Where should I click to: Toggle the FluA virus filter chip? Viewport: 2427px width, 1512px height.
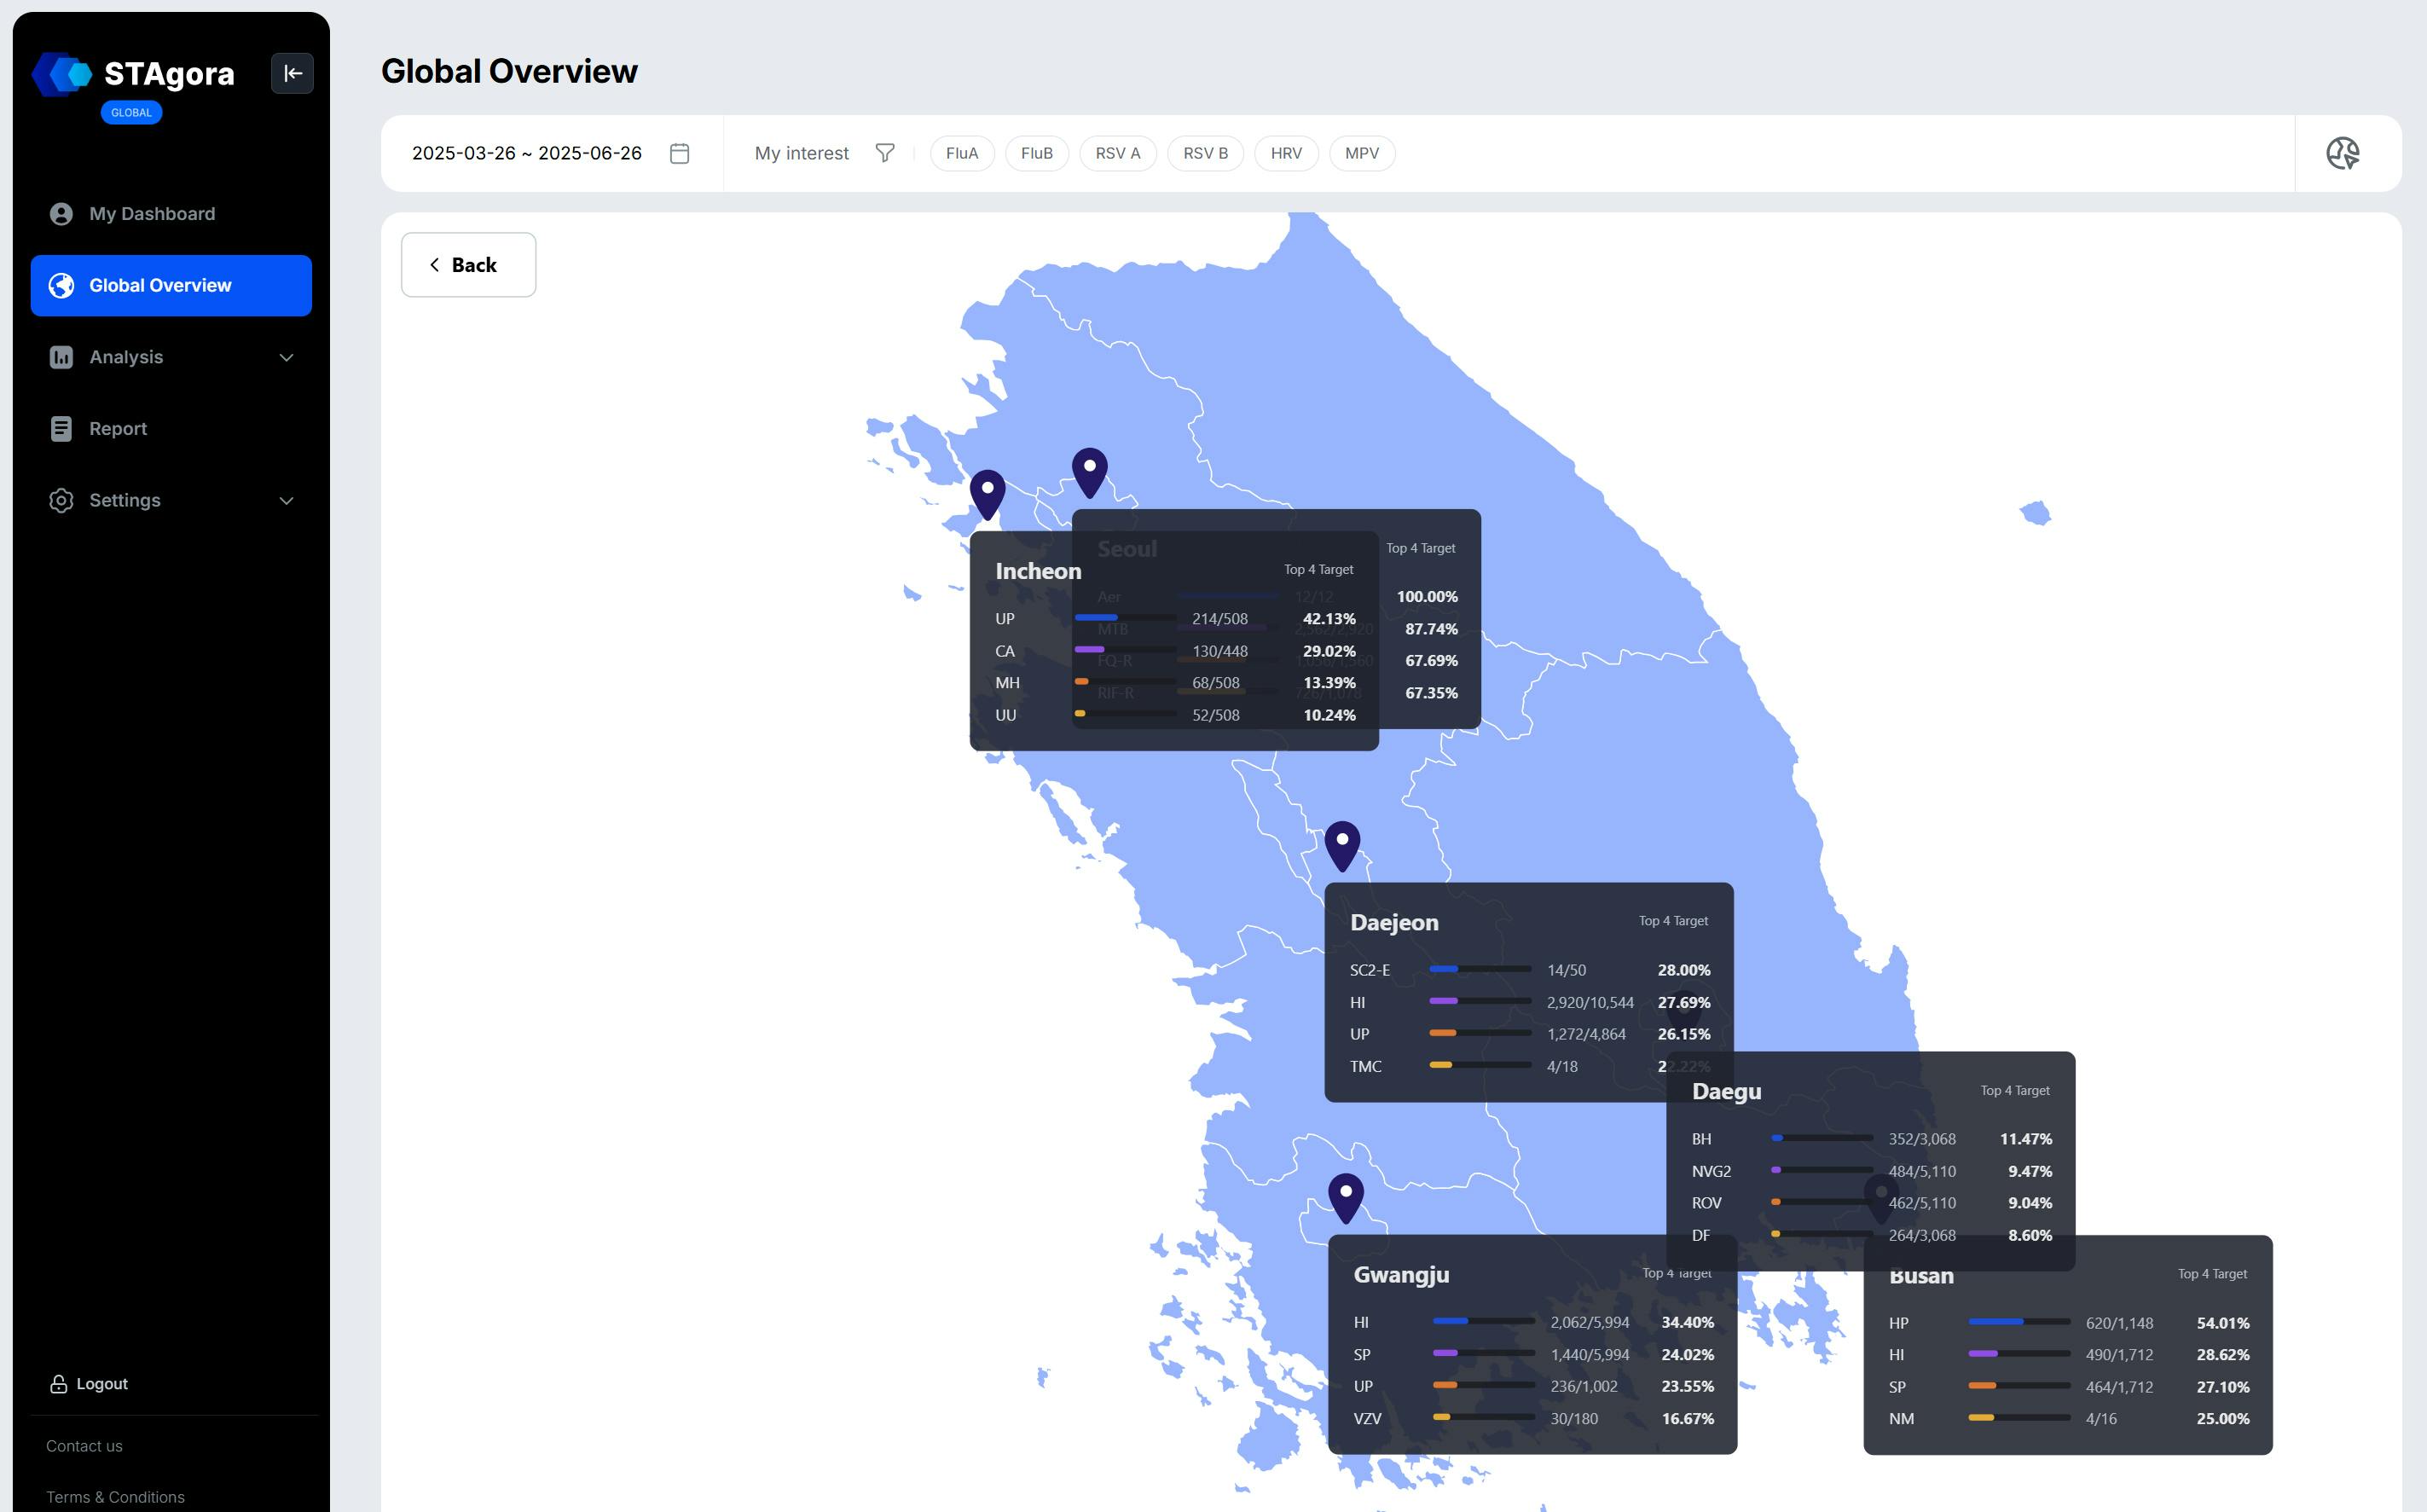click(x=961, y=153)
